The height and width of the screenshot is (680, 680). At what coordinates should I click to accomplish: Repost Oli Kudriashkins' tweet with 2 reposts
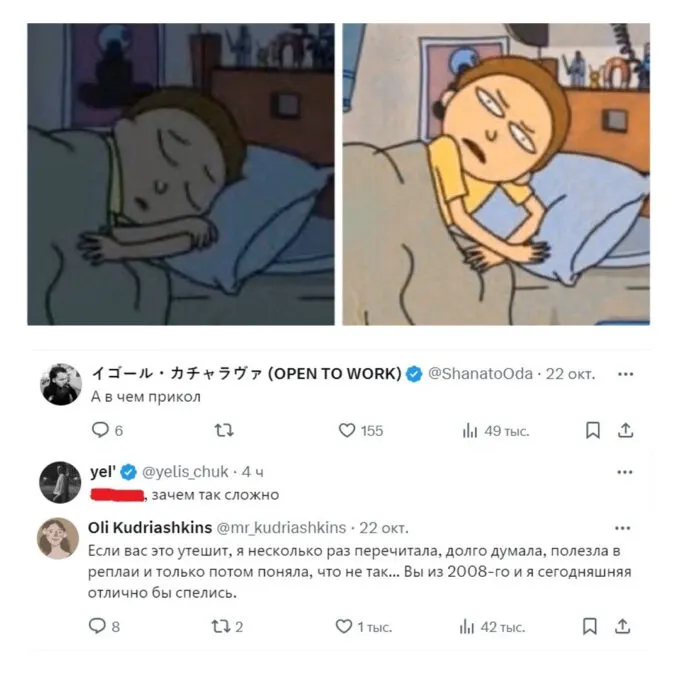point(223,627)
